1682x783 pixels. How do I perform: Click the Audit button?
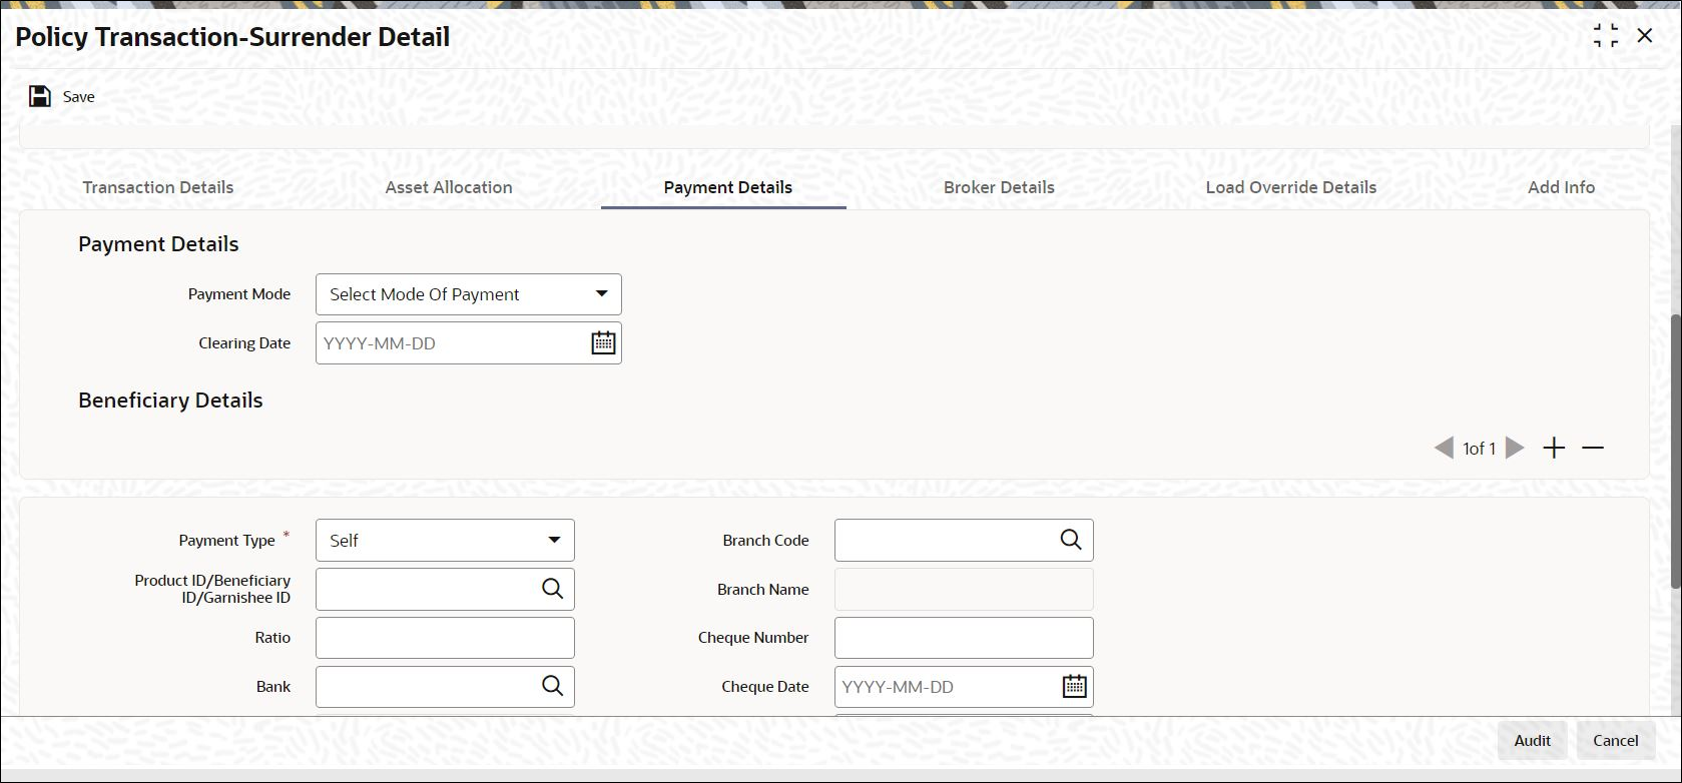1532,741
